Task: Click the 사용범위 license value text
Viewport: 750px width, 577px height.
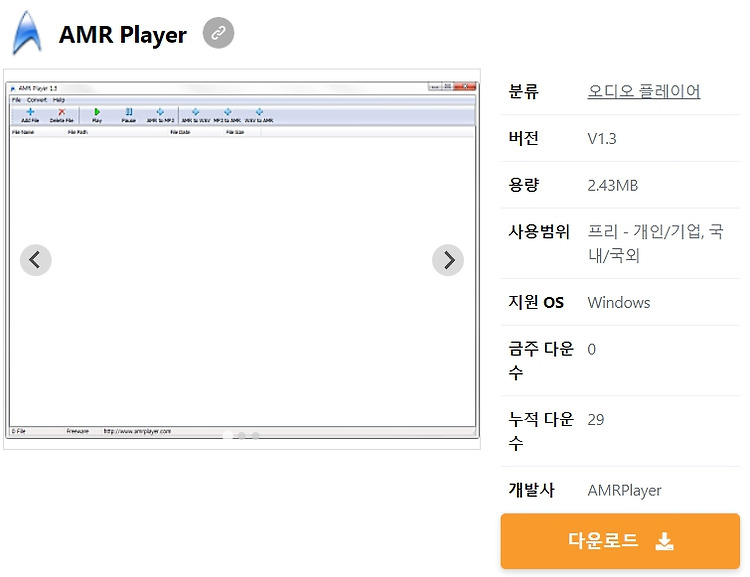Action: click(655, 244)
